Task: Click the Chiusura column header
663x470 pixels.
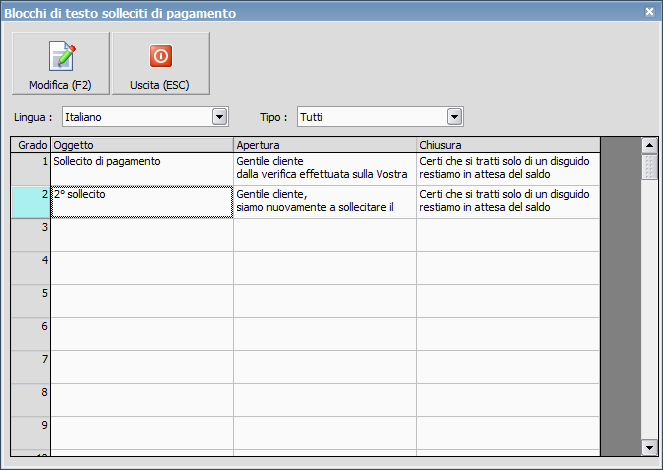Action: (x=507, y=145)
